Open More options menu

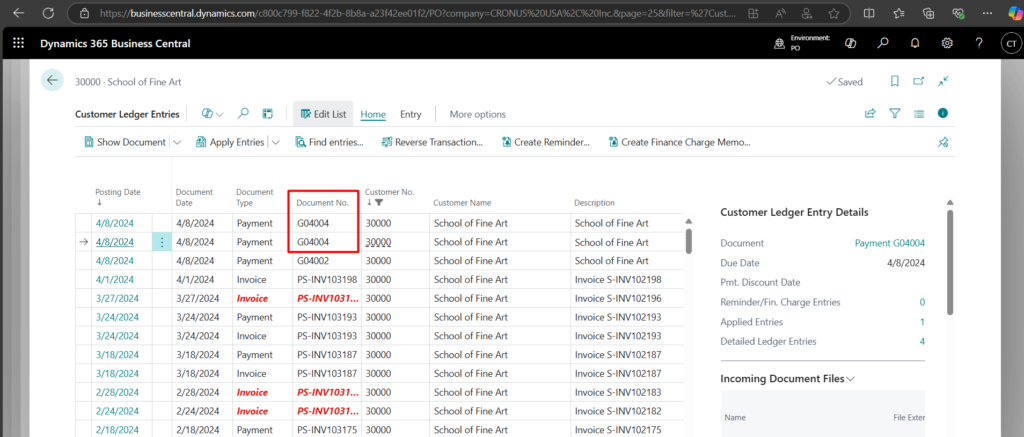(x=477, y=114)
